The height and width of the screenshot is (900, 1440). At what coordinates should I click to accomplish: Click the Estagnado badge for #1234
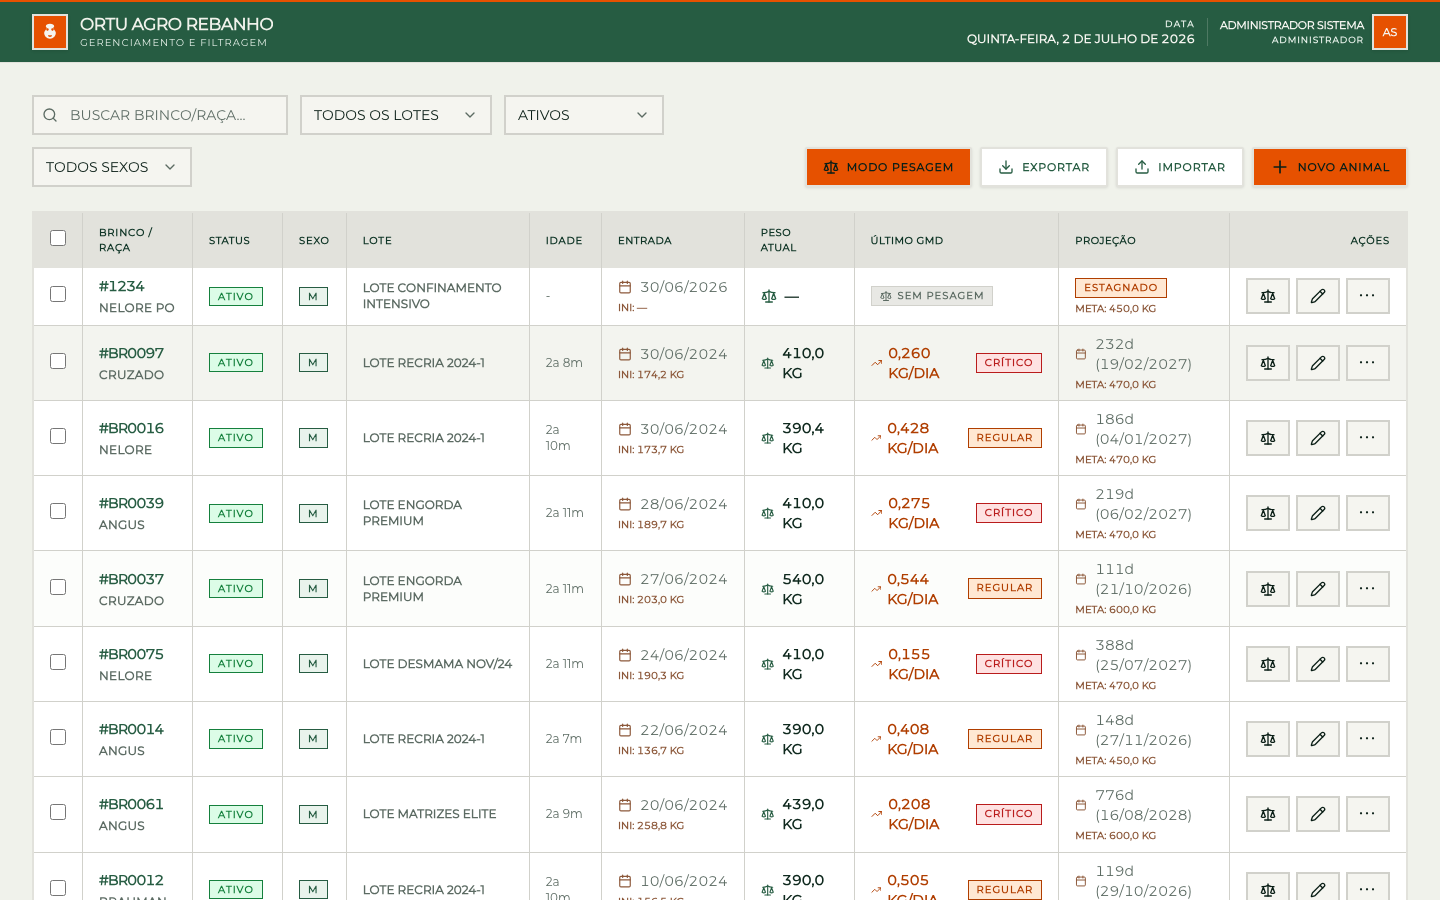pyautogui.click(x=1121, y=288)
